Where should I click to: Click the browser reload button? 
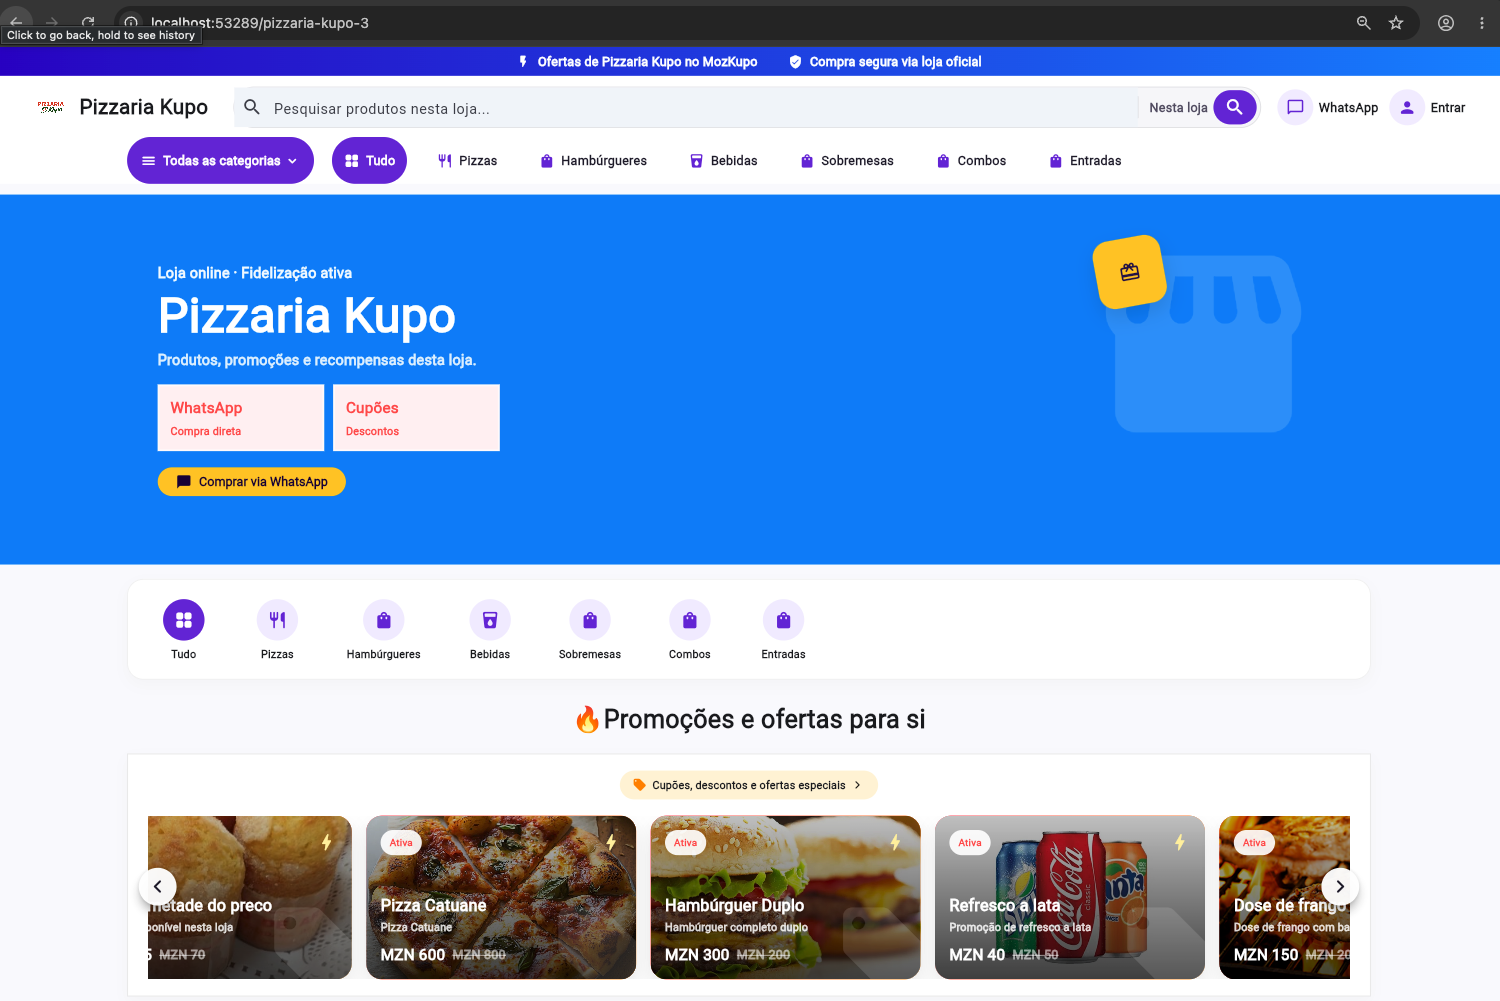[88, 22]
